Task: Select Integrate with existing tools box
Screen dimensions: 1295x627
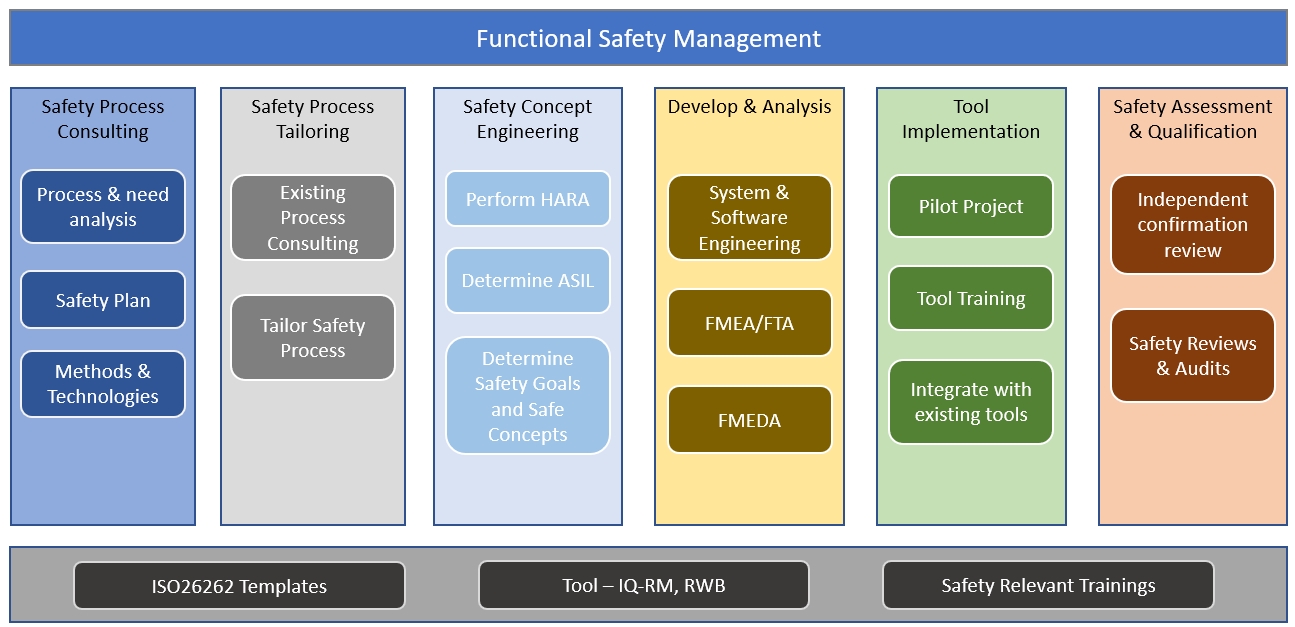Action: point(971,402)
